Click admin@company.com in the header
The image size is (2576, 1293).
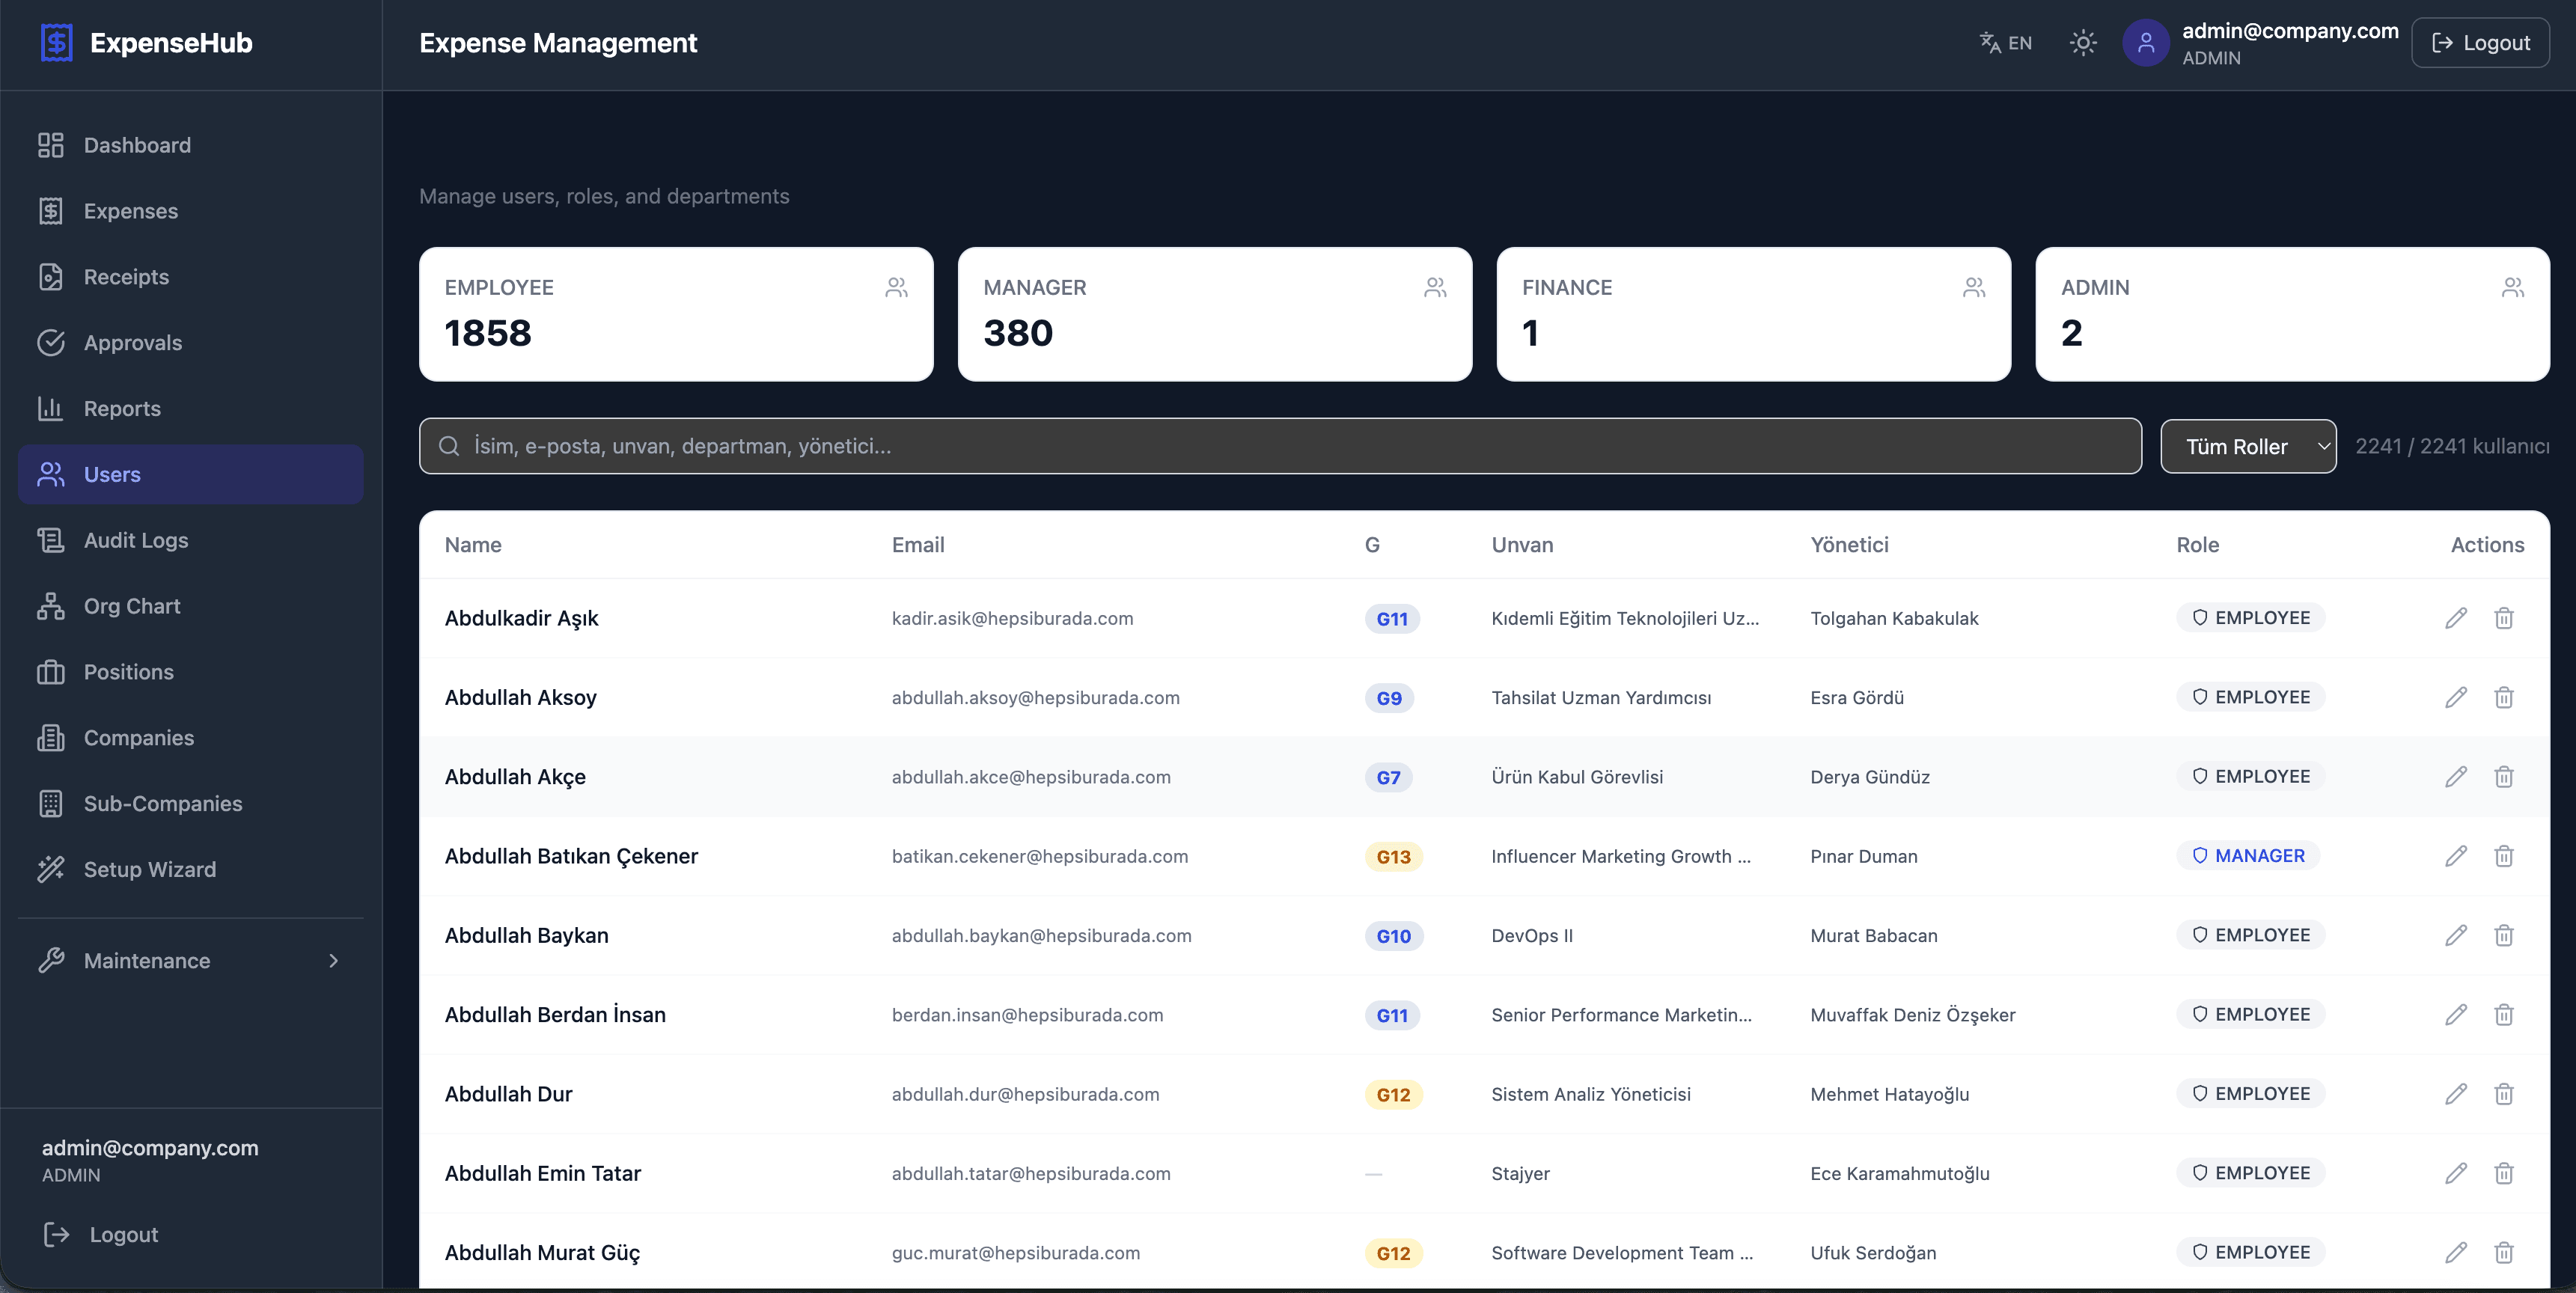(2290, 31)
